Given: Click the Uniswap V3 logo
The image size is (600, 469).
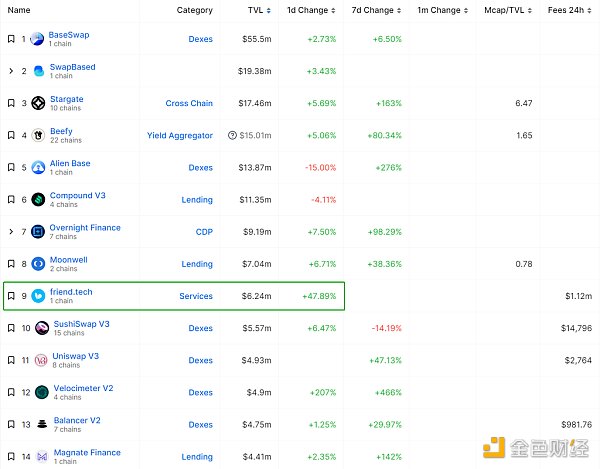Looking at the screenshot, I should 41,360.
